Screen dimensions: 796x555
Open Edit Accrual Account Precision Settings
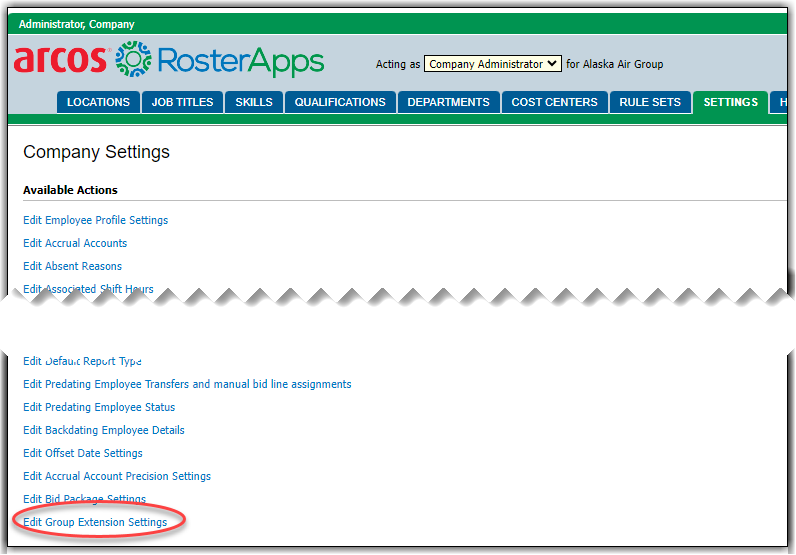click(x=117, y=476)
